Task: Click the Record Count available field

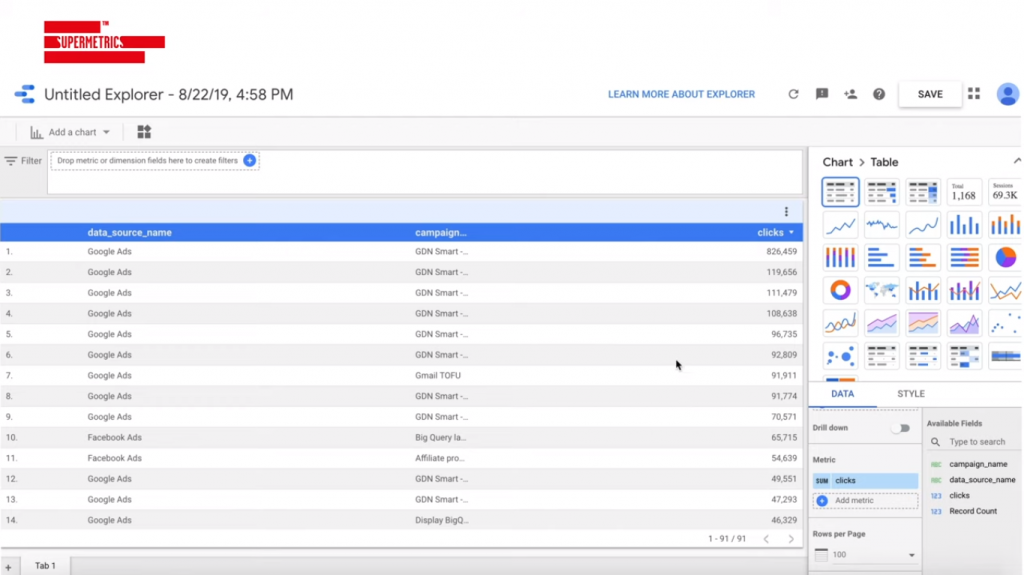Action: [x=973, y=511]
